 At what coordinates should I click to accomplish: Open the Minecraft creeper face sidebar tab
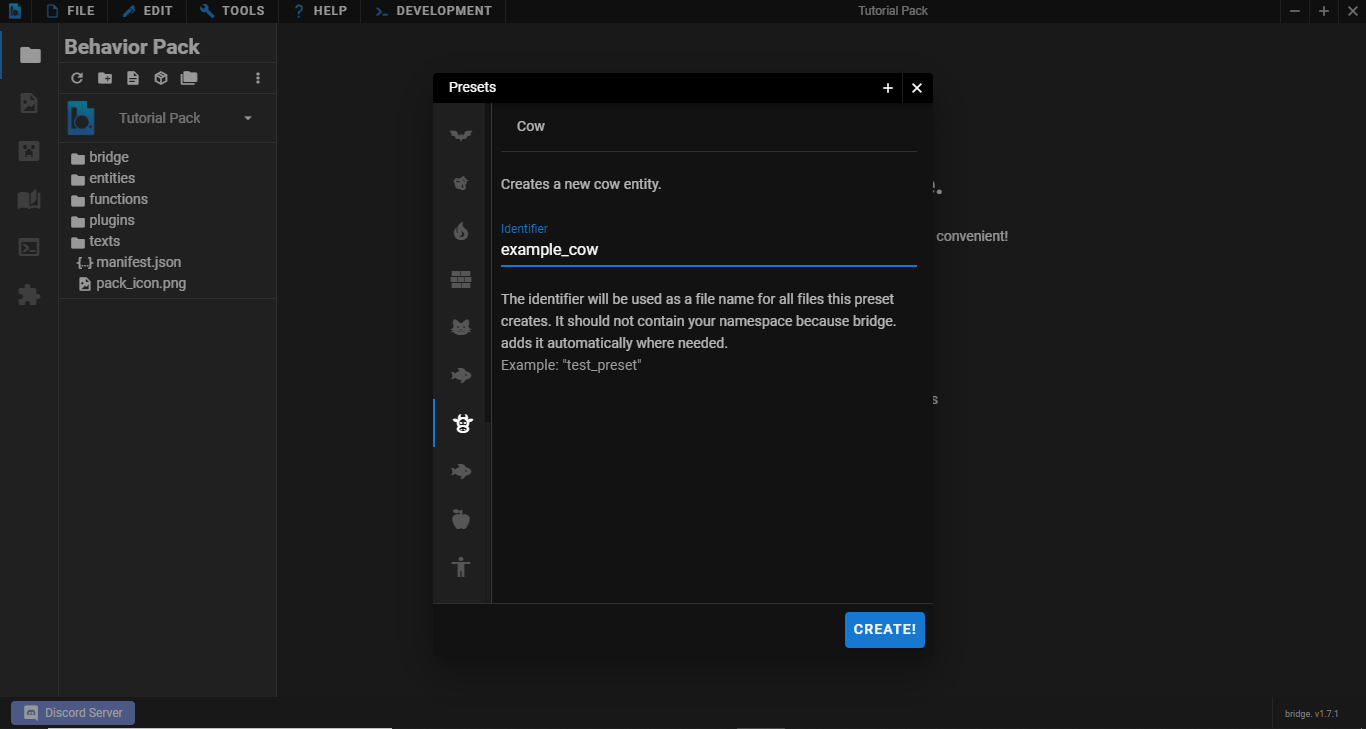coord(29,151)
